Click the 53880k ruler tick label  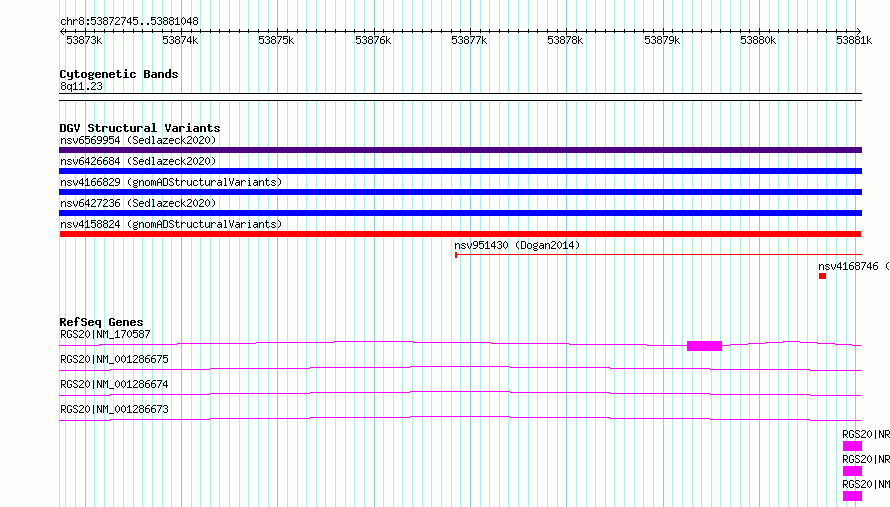pos(758,40)
